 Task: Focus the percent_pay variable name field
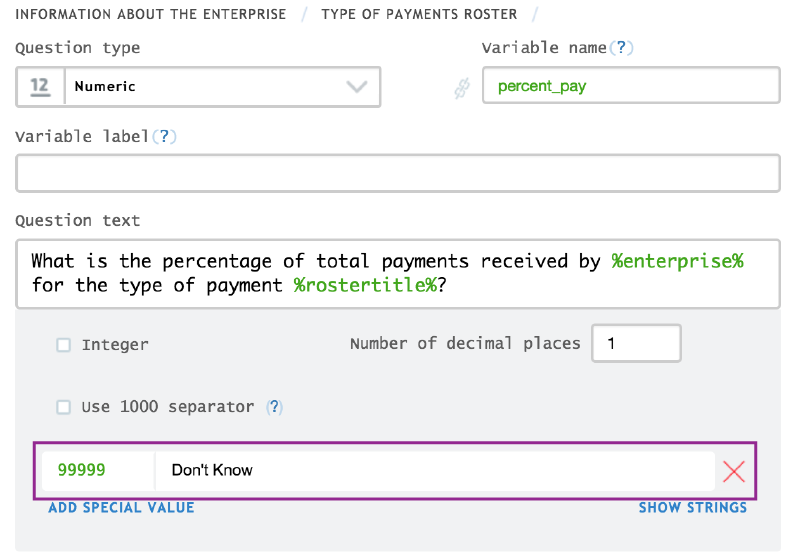pos(630,86)
